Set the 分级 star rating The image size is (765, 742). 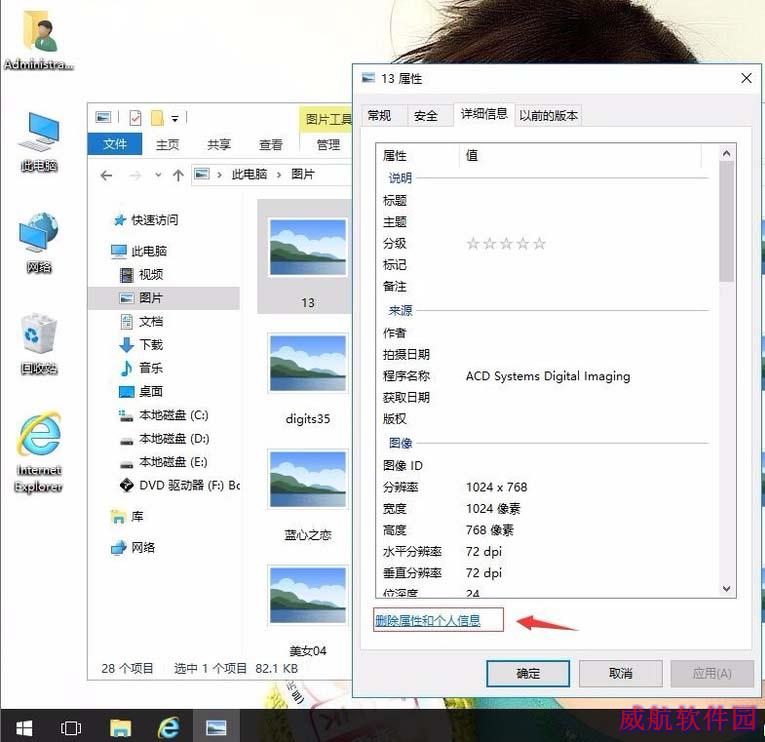coord(505,243)
